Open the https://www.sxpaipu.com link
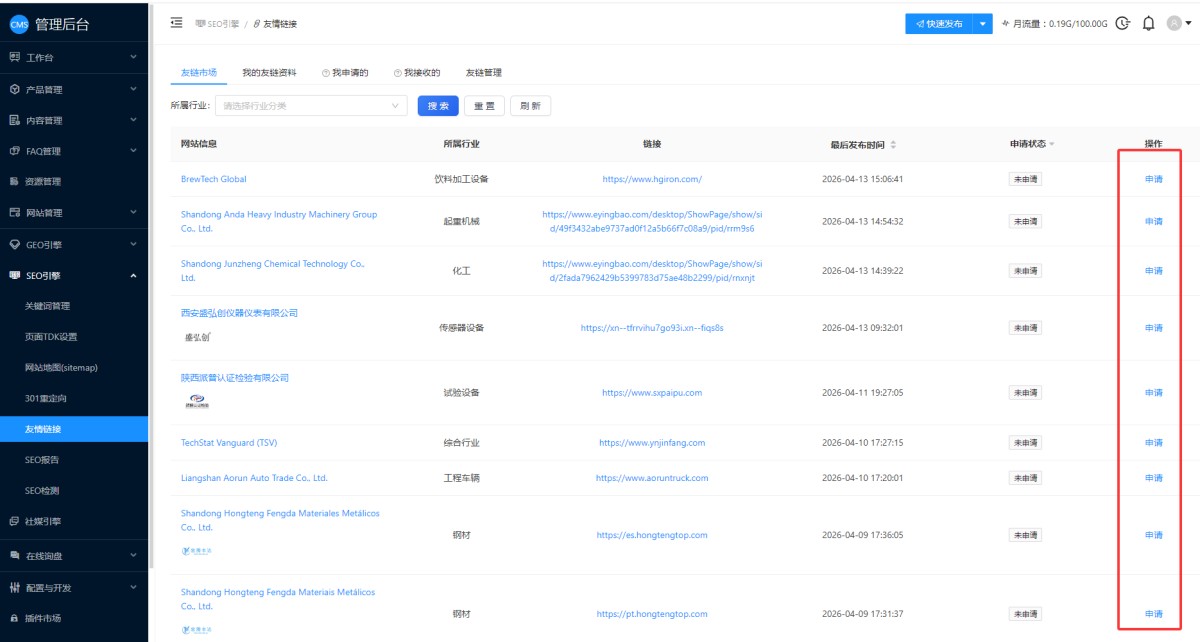The height and width of the screenshot is (642, 1200). tap(651, 393)
